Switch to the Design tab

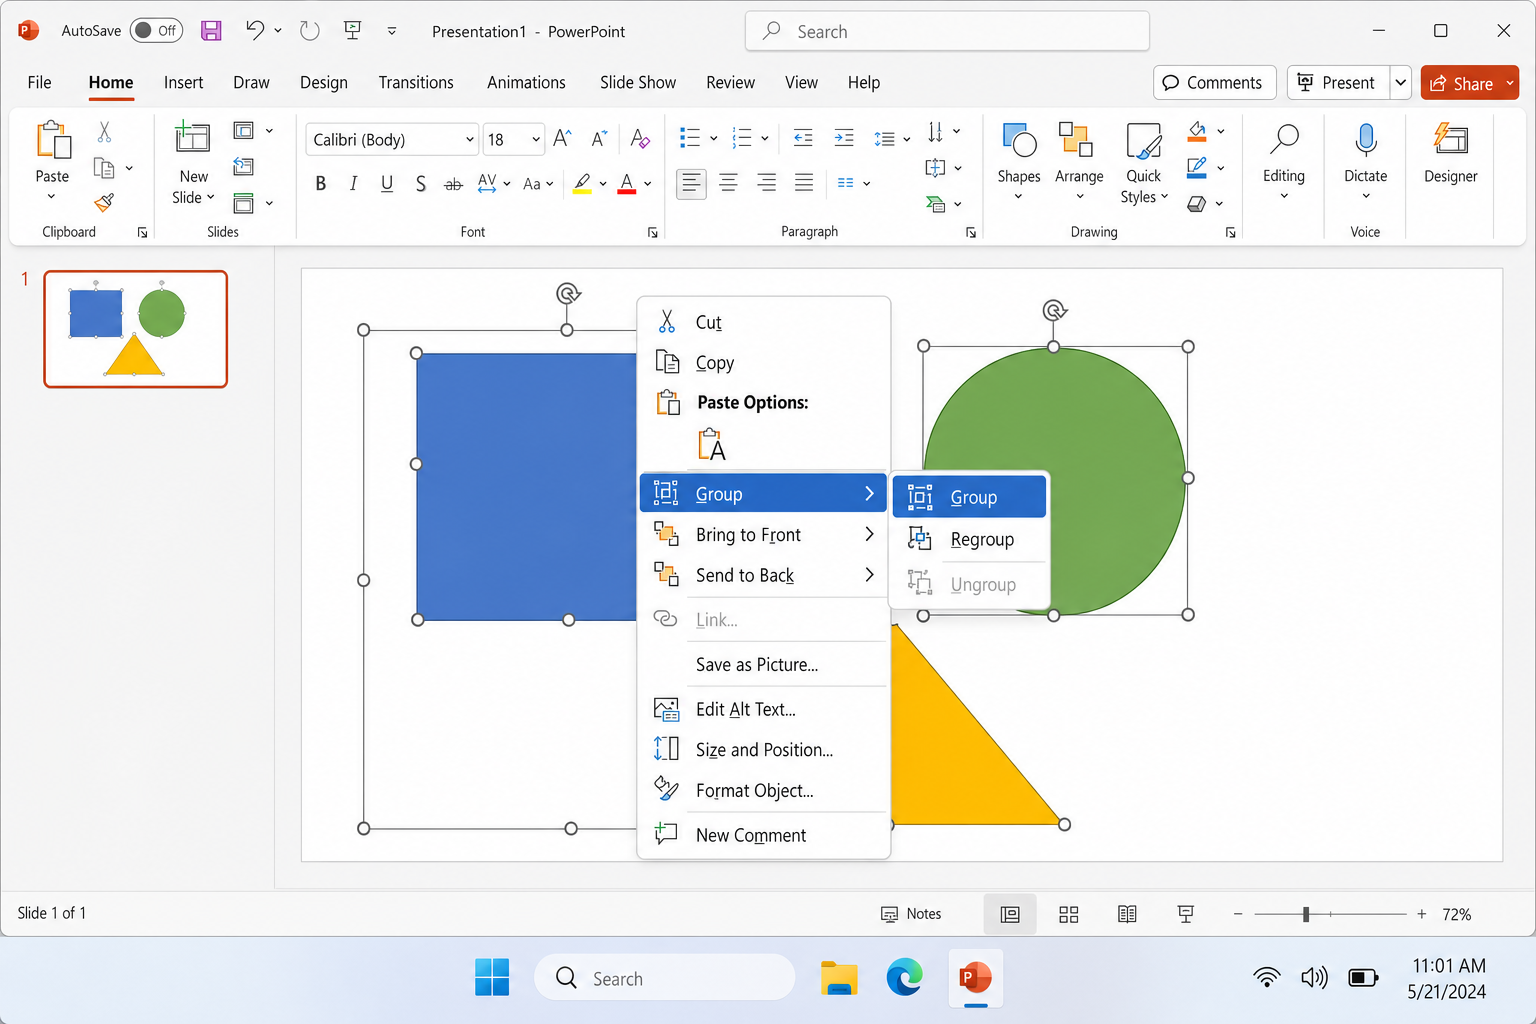click(324, 83)
